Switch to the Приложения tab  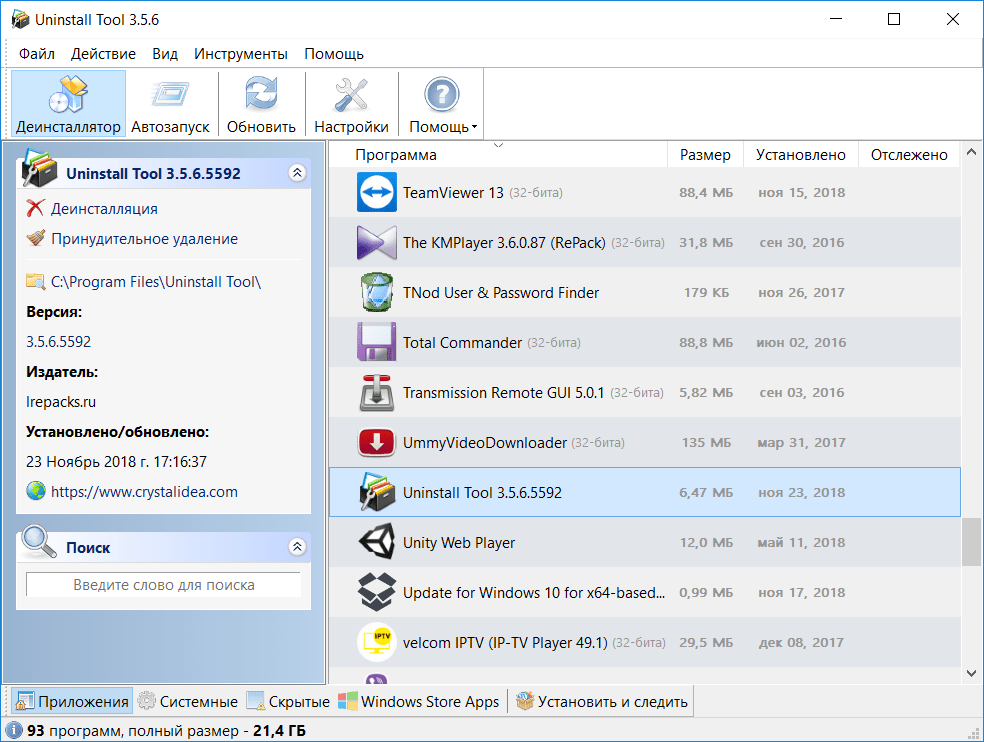point(72,701)
